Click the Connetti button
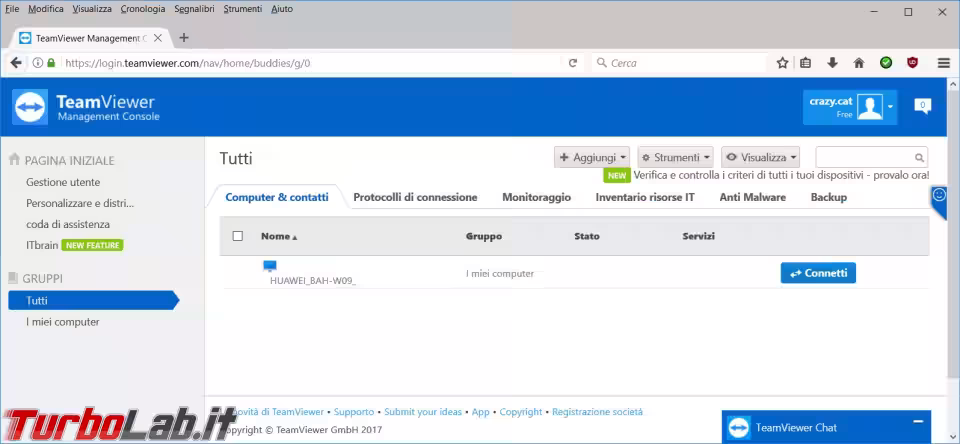 pos(818,273)
